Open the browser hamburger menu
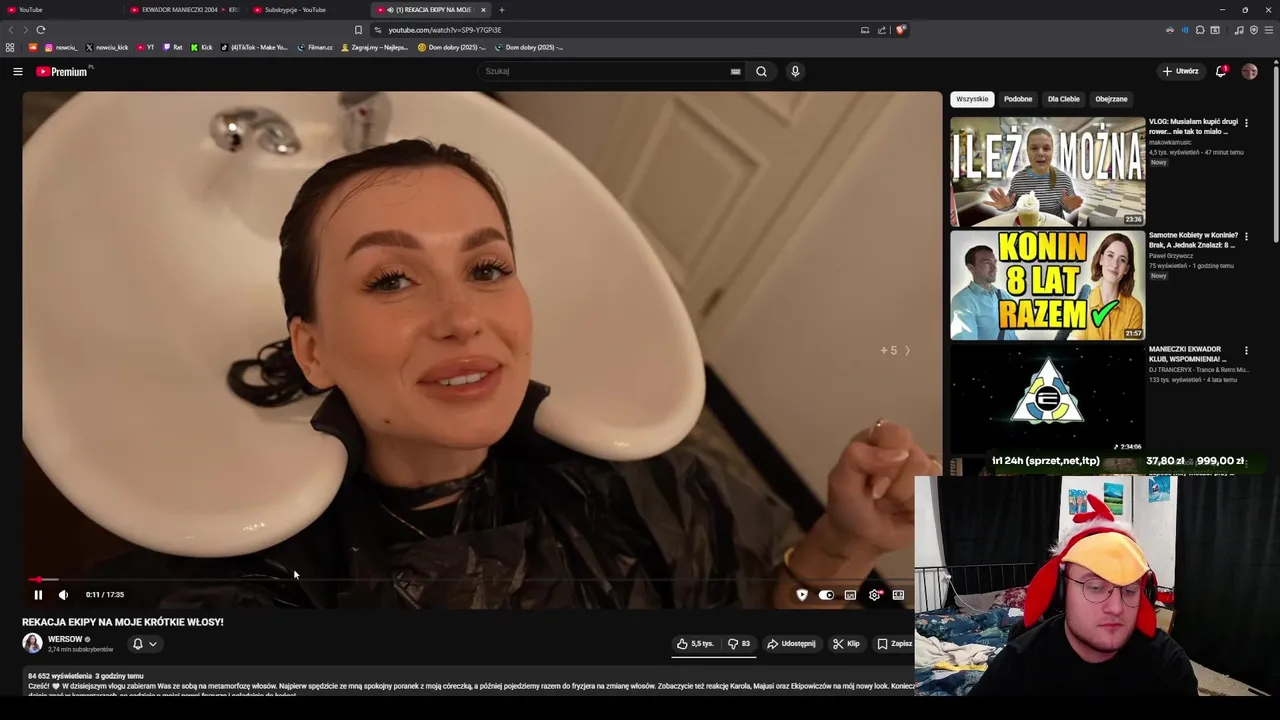The image size is (1280, 720). (1269, 30)
